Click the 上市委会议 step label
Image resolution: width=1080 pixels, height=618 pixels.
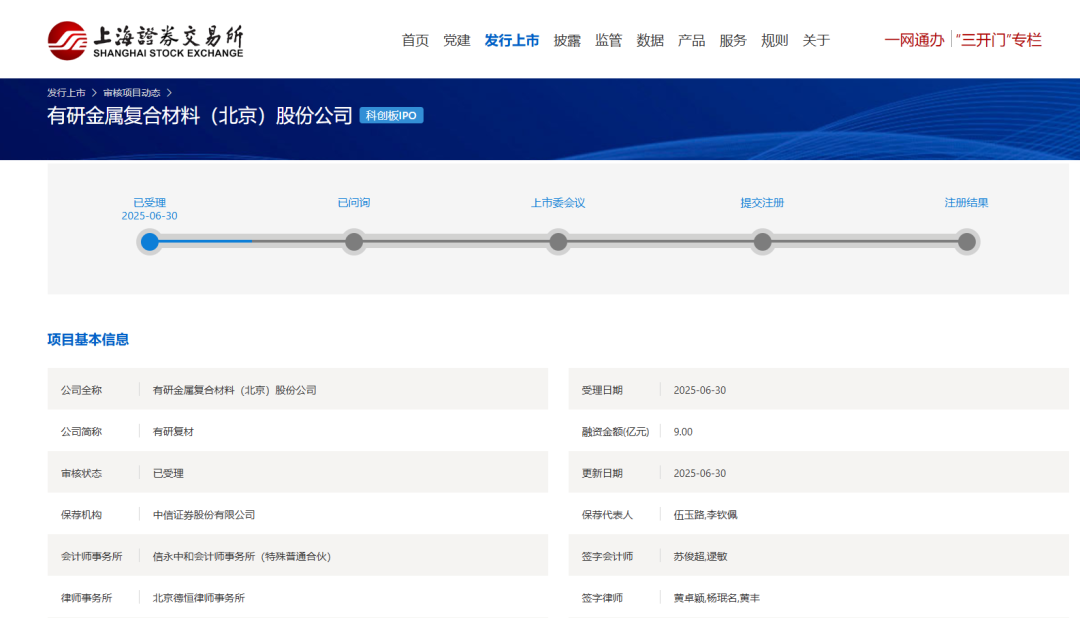(x=558, y=203)
